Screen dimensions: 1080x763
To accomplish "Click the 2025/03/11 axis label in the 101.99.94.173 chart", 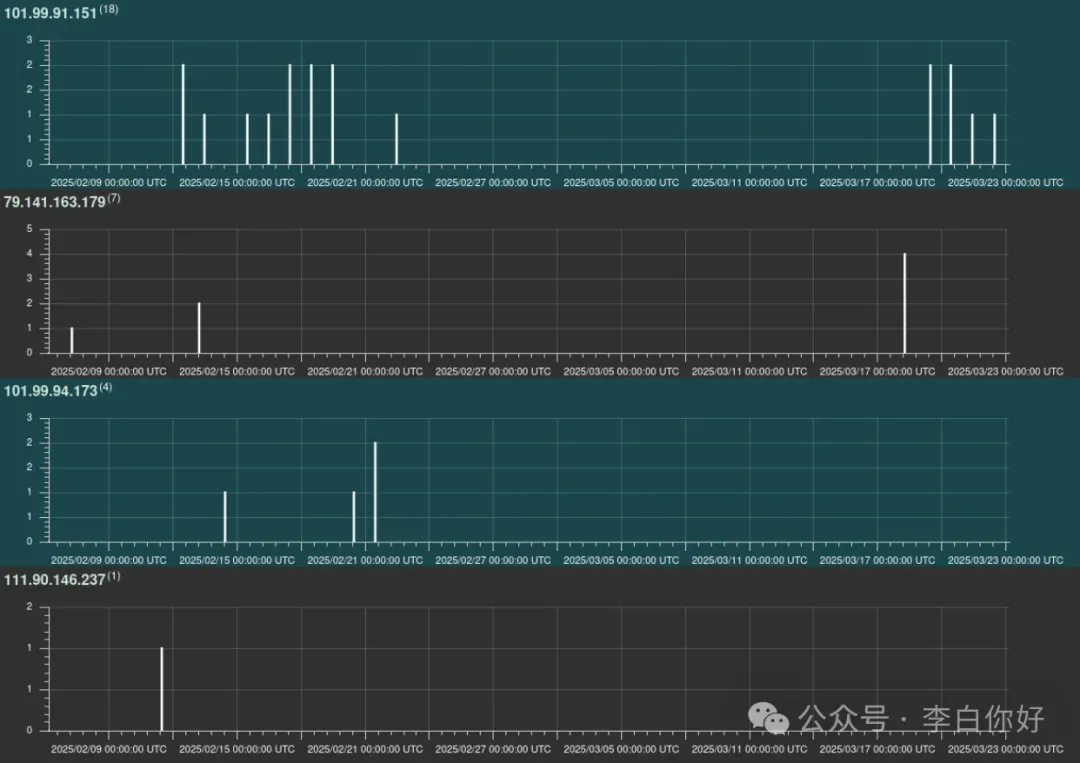I will pyautogui.click(x=749, y=560).
